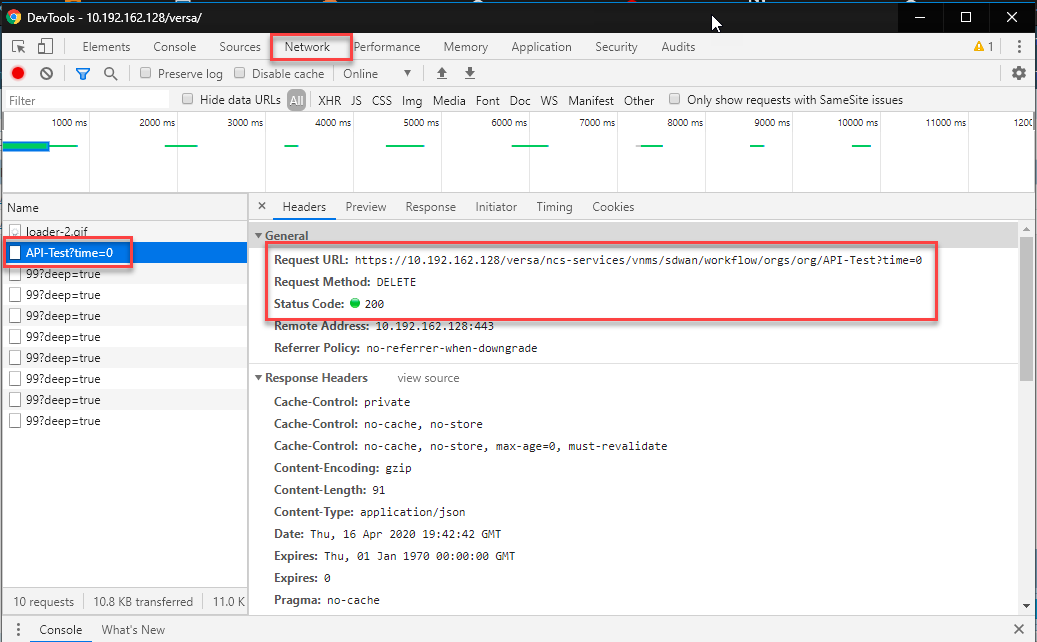Toggle the blue filter funnel icon
The width and height of the screenshot is (1037, 642).
pos(83,73)
